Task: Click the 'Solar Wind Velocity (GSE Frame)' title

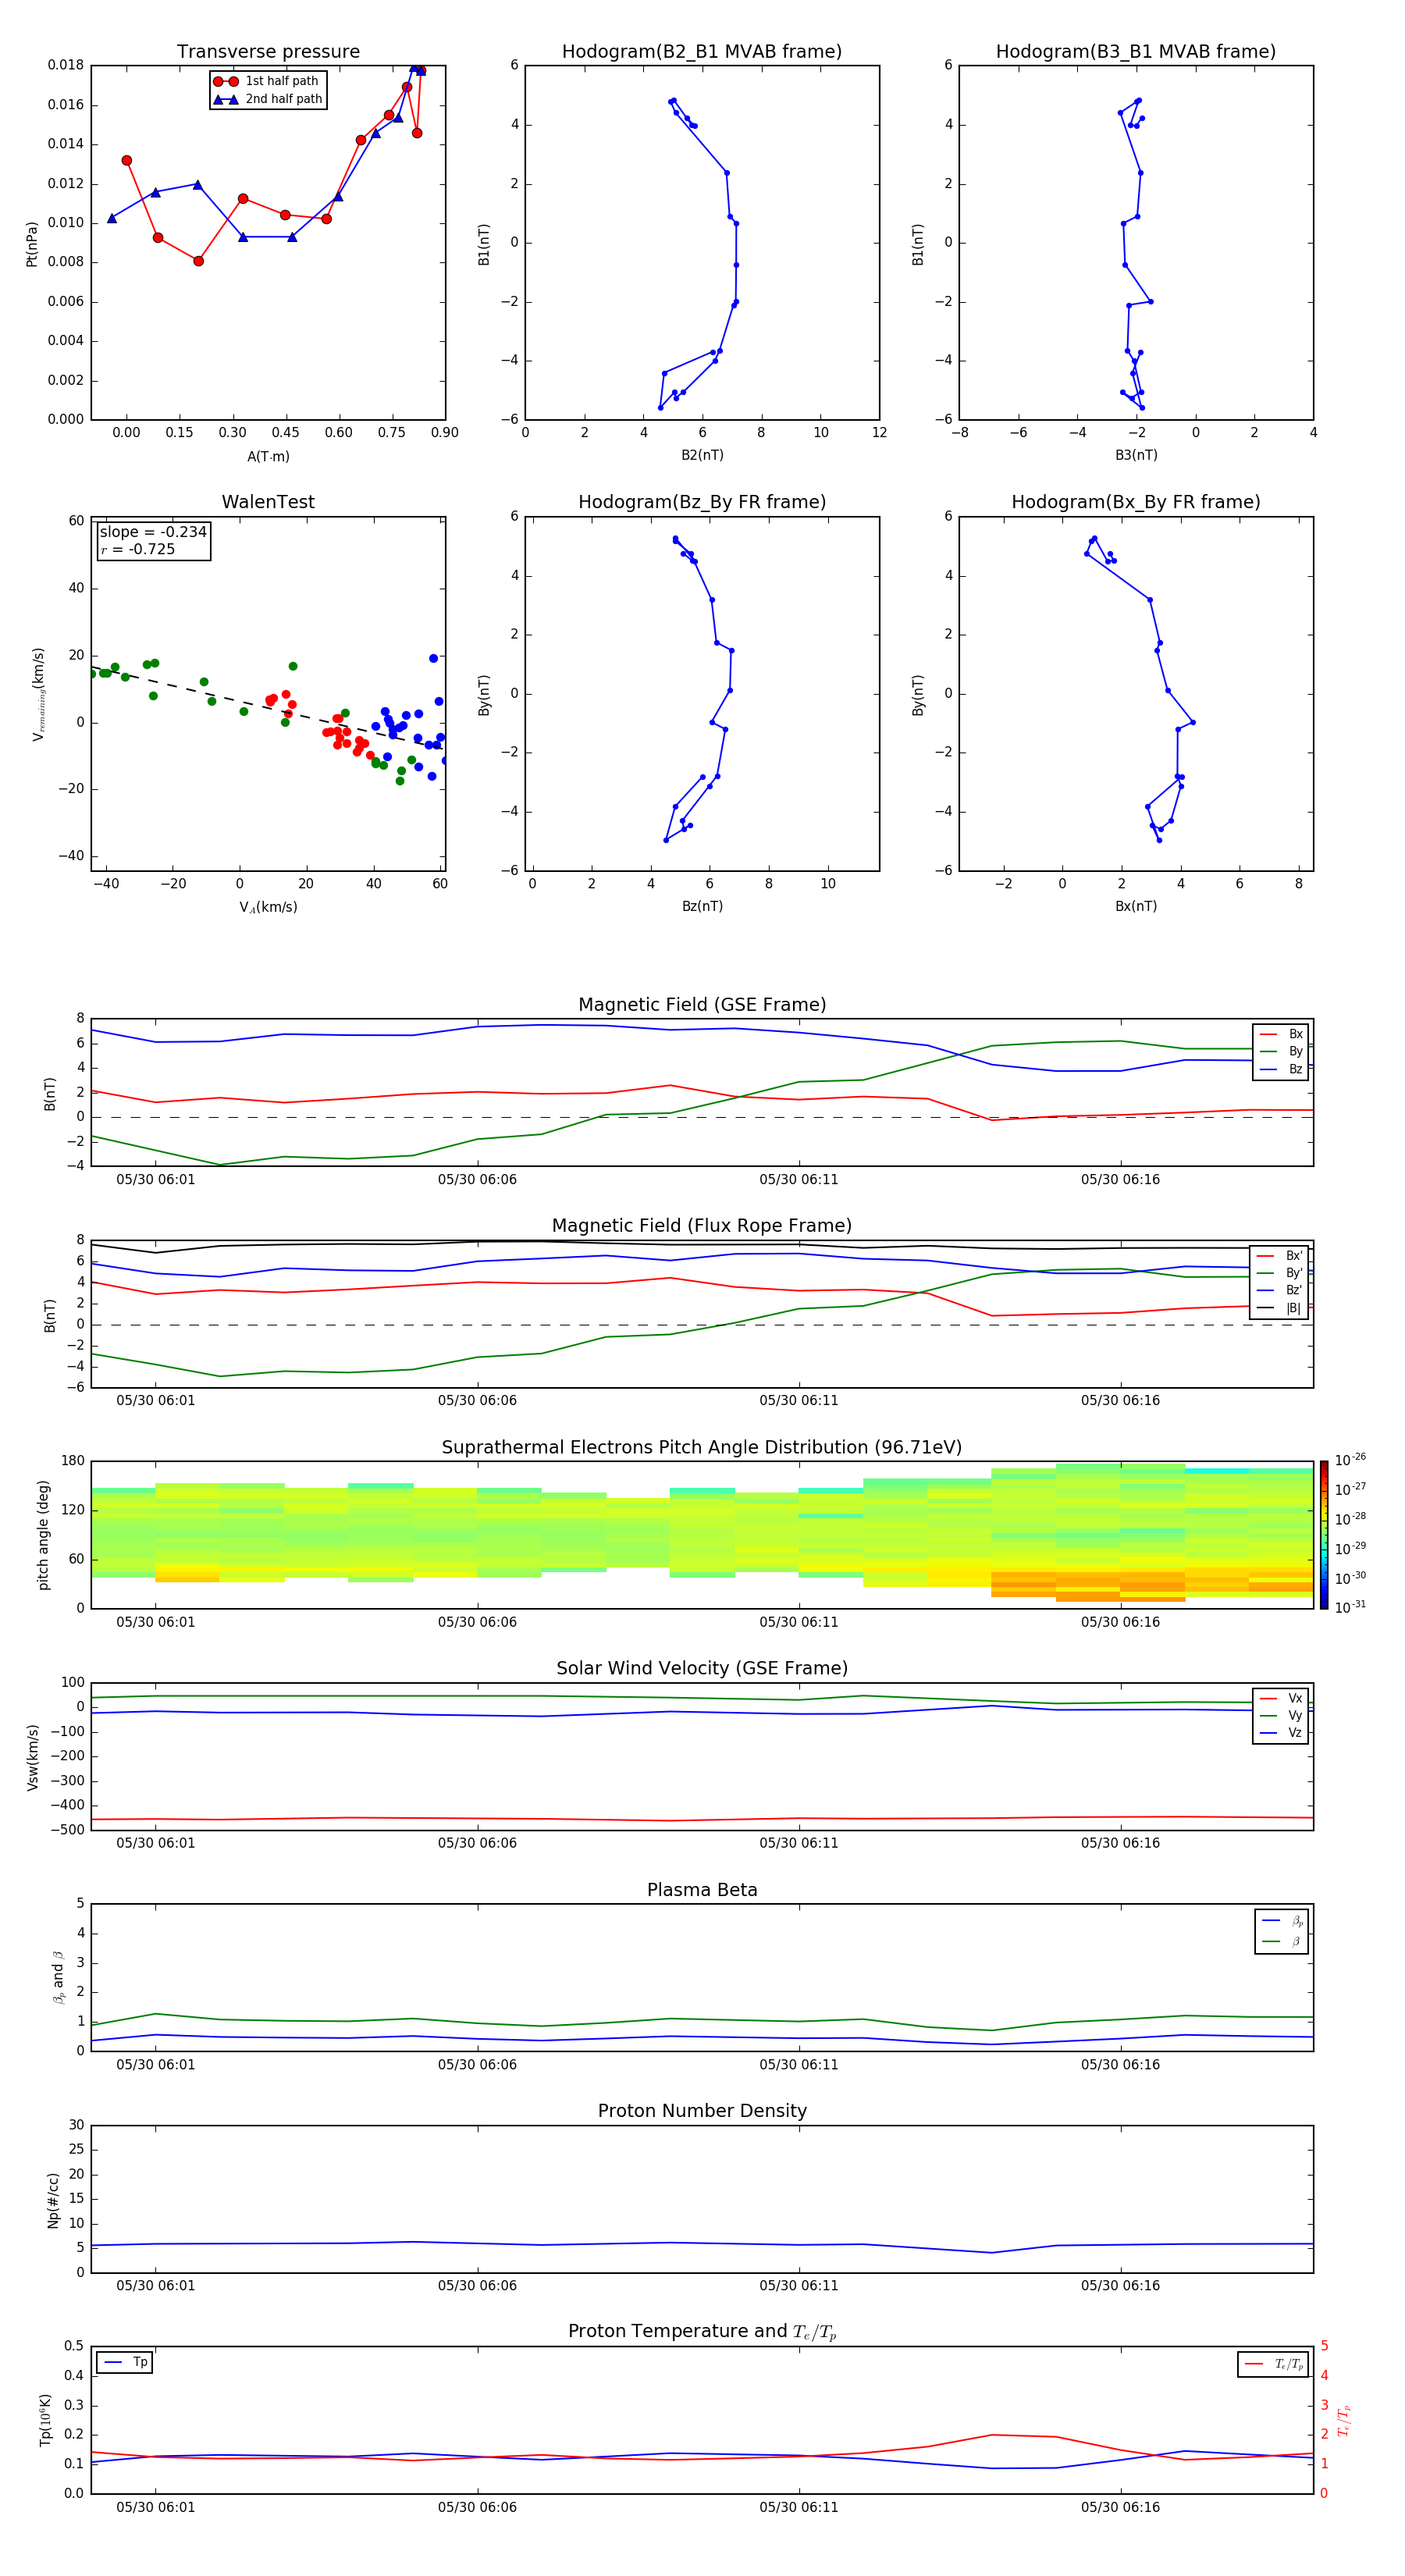Action: coord(702,1668)
